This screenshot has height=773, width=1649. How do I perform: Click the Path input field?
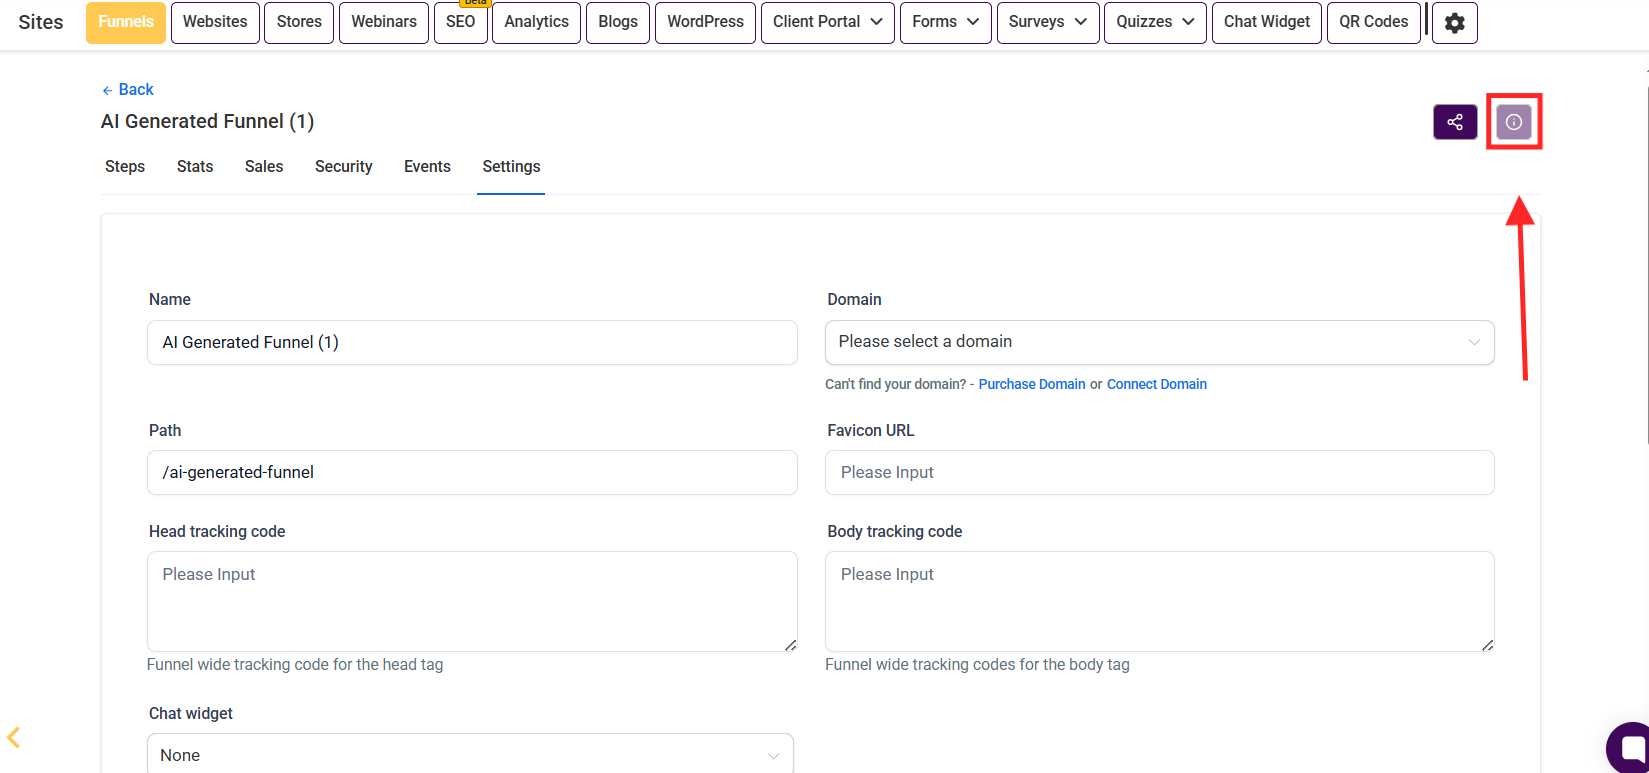coord(472,473)
